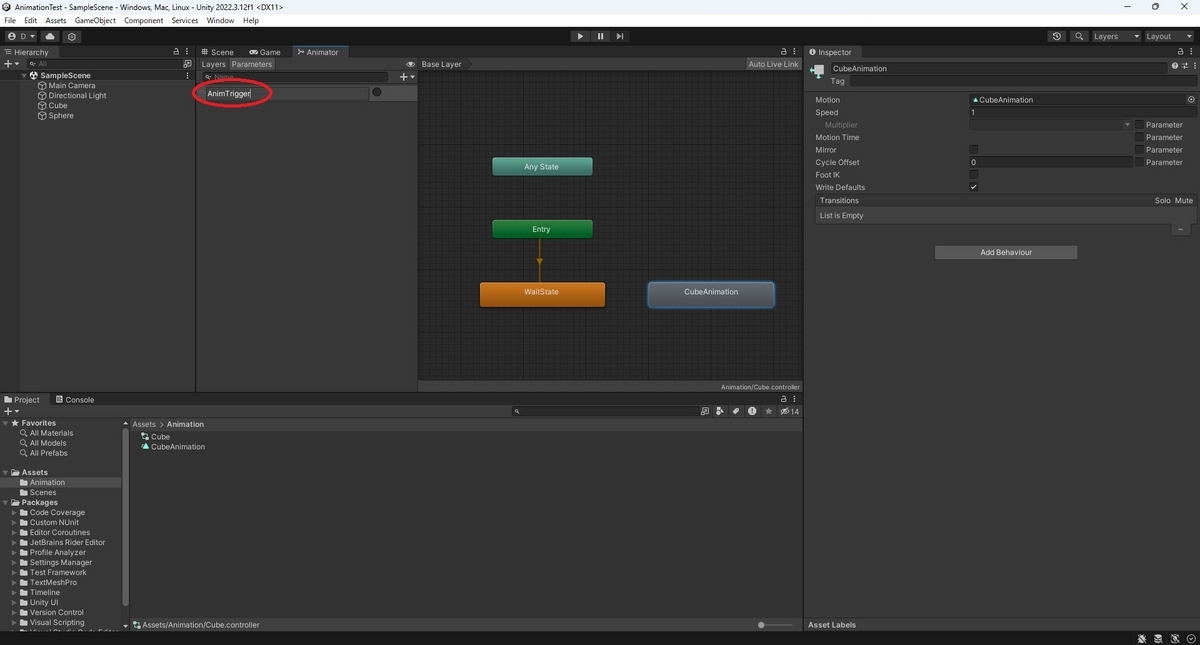Toggle the Auto Live Link button
1200x645 pixels.
774,64
